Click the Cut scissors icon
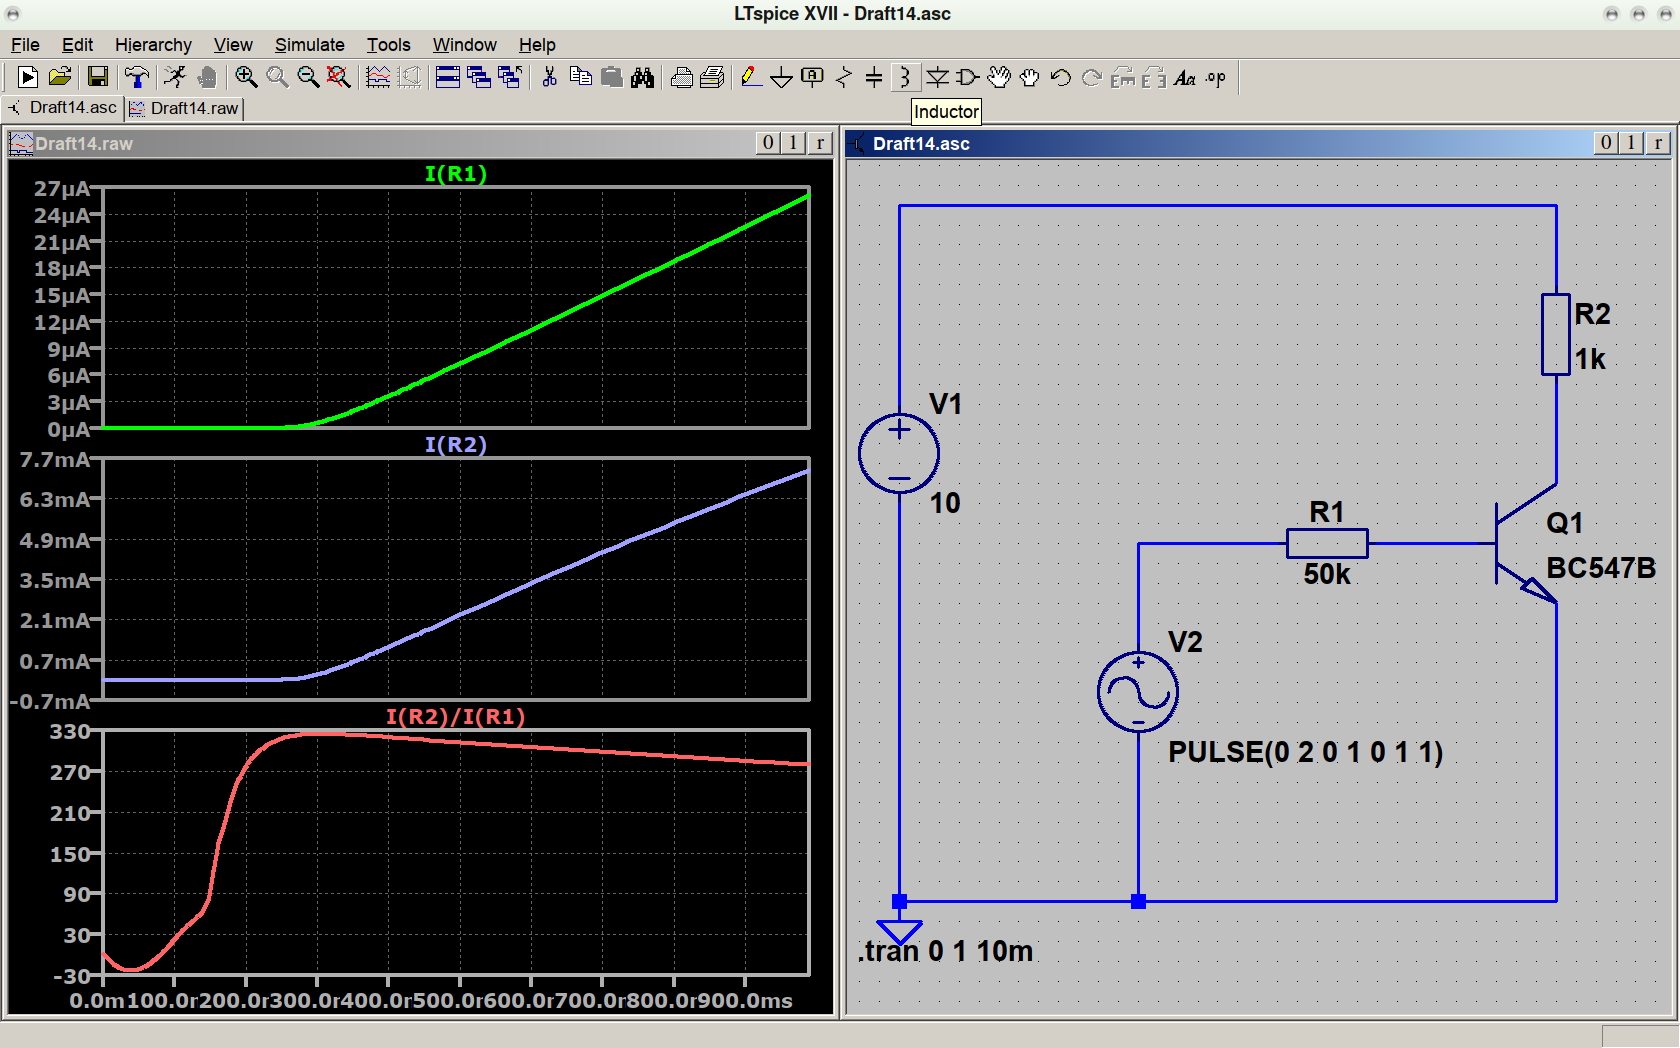Screen dimensions: 1680x1048 (549, 77)
